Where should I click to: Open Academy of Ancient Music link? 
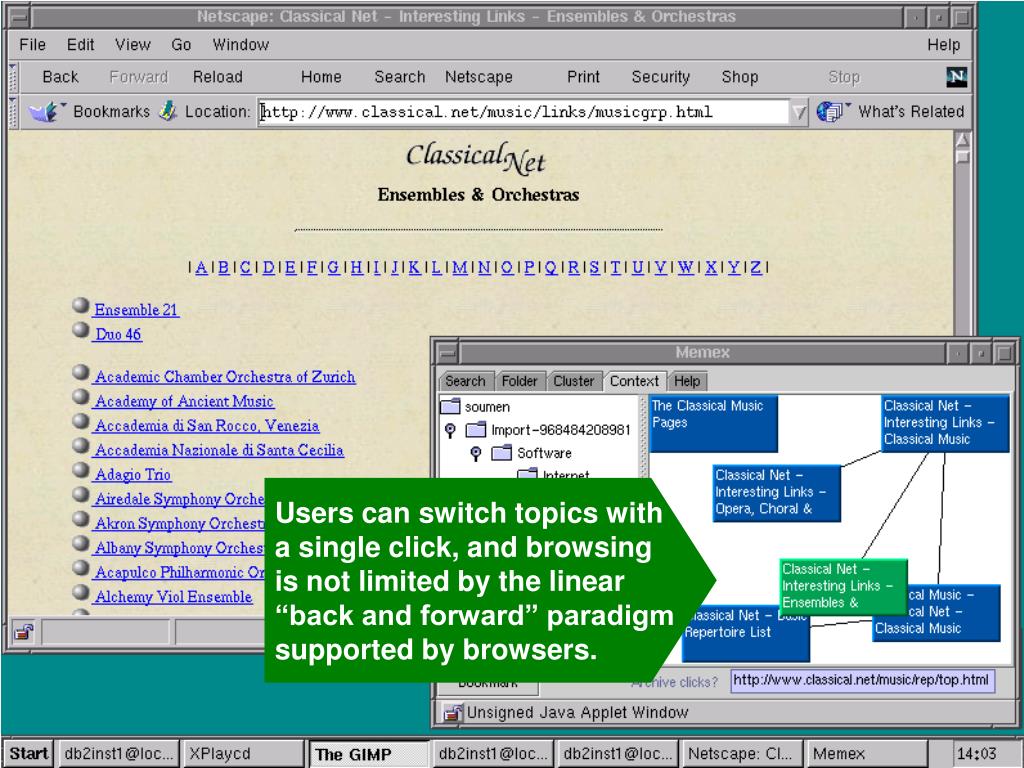coord(184,401)
